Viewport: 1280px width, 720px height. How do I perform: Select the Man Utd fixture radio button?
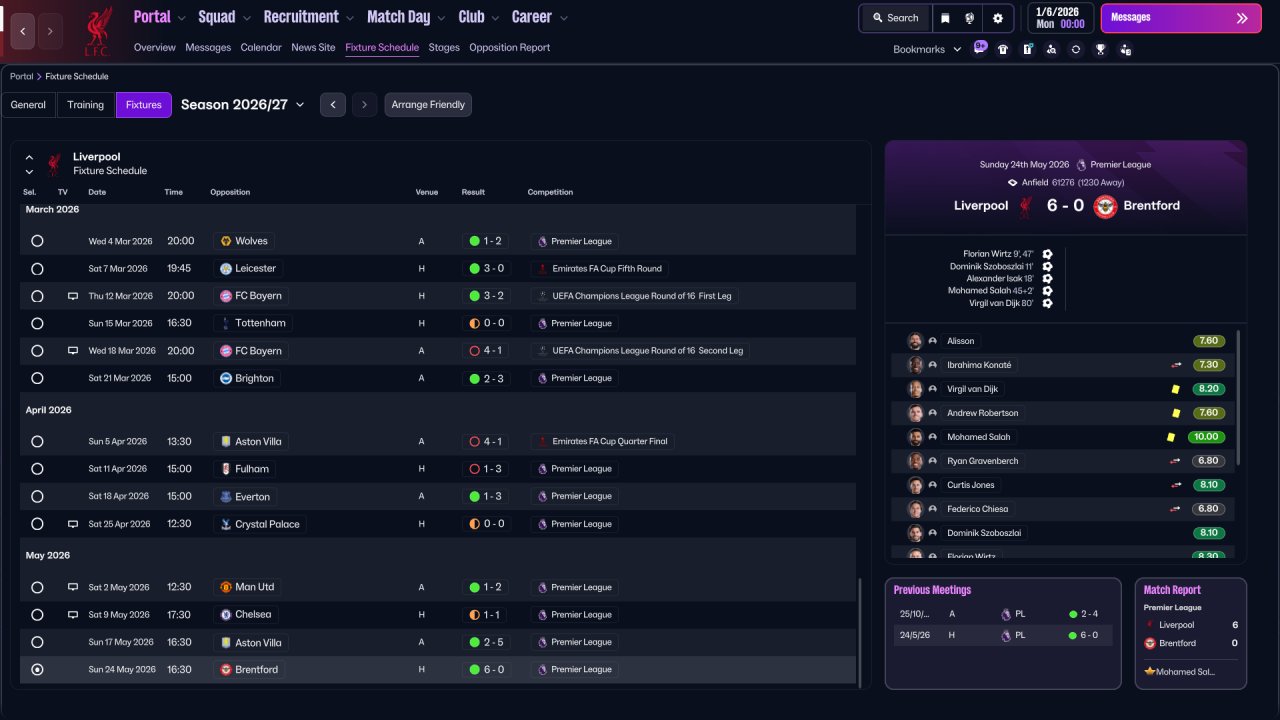tap(37, 587)
